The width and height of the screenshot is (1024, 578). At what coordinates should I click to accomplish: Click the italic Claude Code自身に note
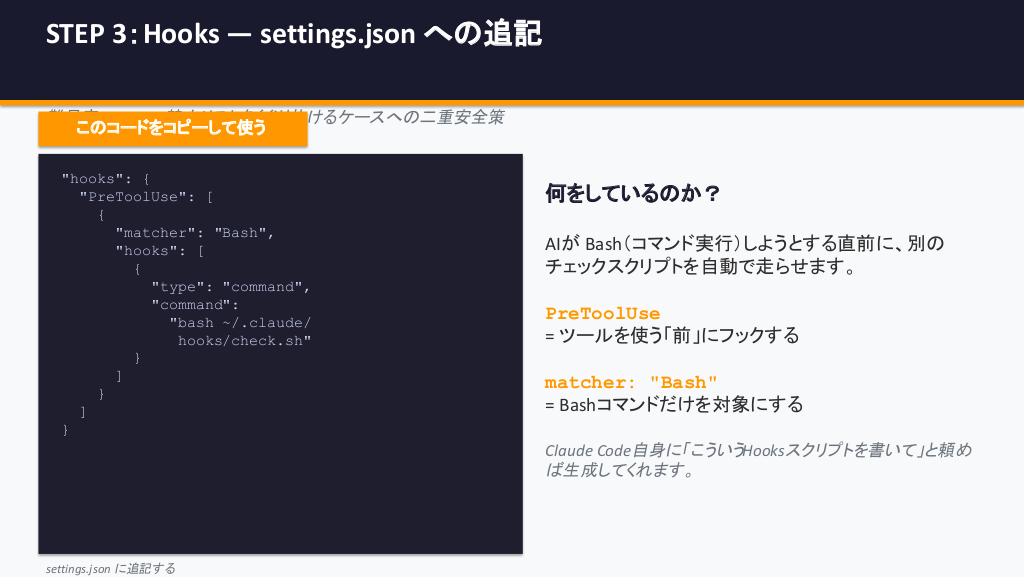(x=757, y=460)
